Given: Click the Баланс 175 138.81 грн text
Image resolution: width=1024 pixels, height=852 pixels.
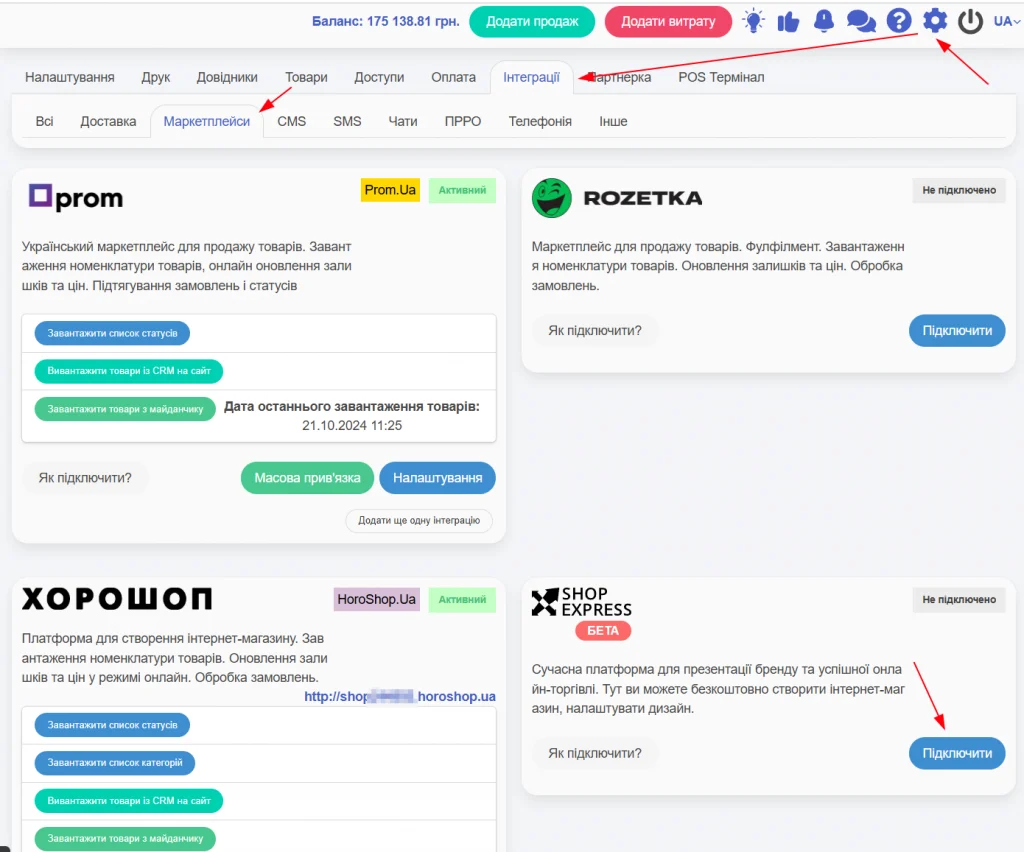Looking at the screenshot, I should click(x=385, y=22).
